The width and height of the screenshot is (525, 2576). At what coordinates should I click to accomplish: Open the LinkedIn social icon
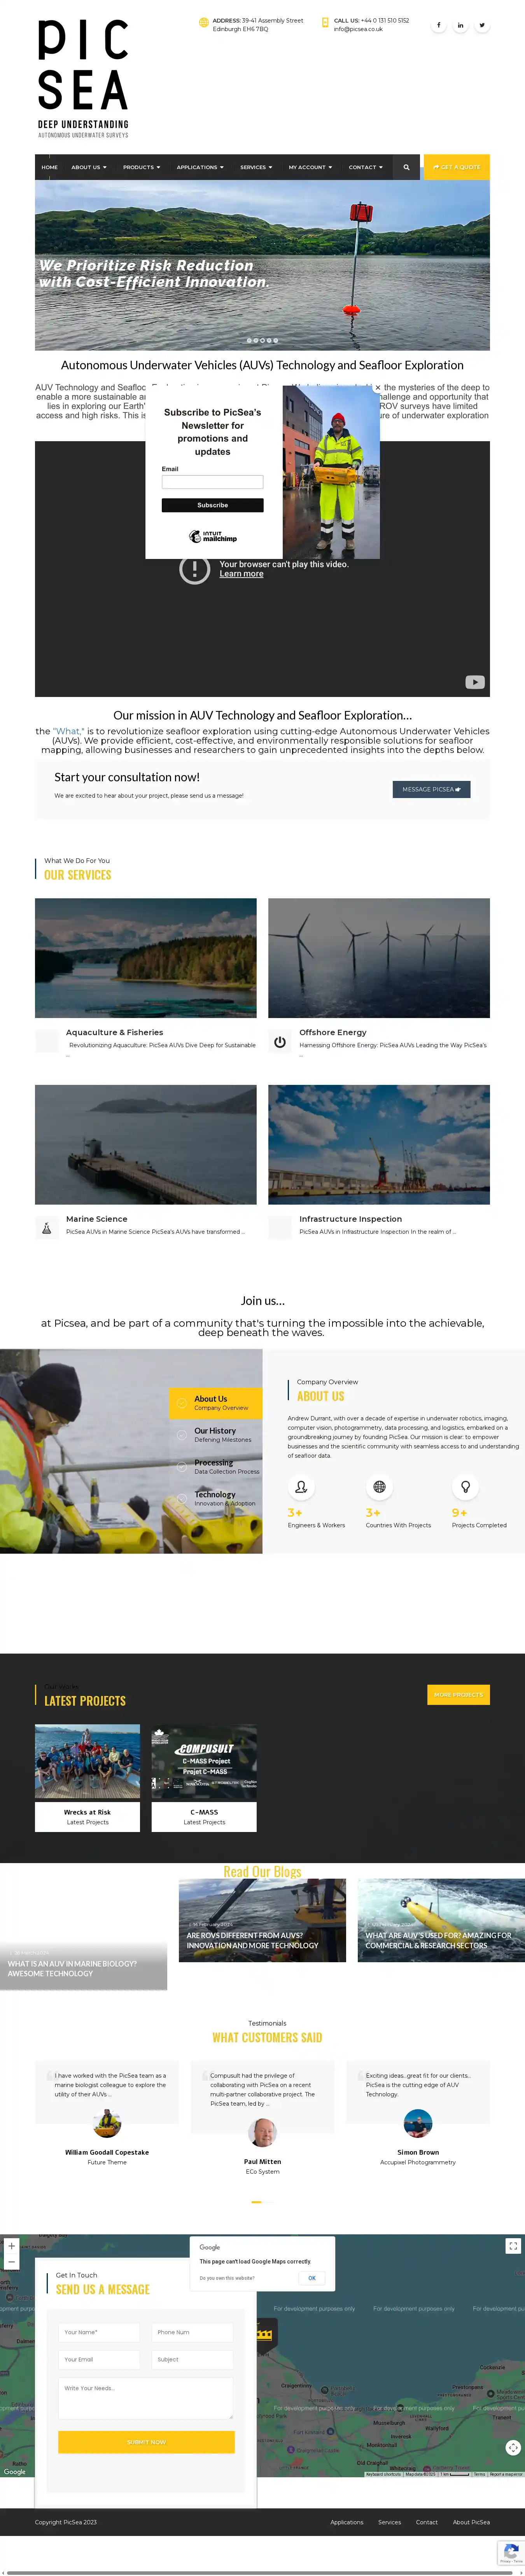coord(460,25)
